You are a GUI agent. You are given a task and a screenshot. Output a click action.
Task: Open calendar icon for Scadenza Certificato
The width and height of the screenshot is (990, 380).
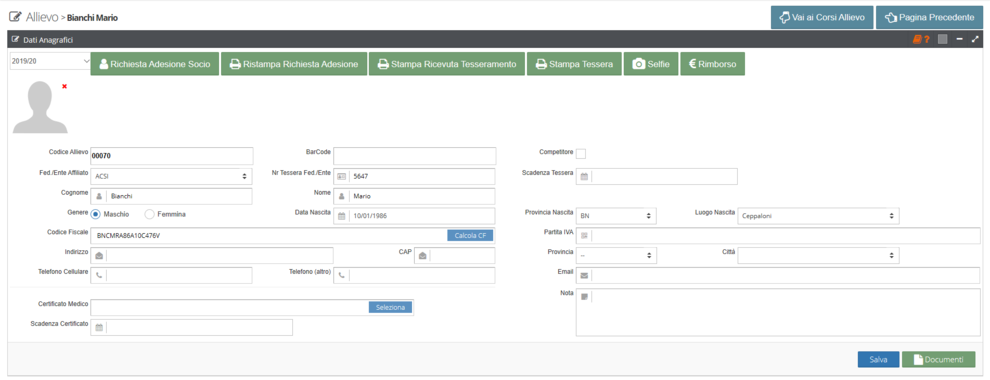click(99, 328)
